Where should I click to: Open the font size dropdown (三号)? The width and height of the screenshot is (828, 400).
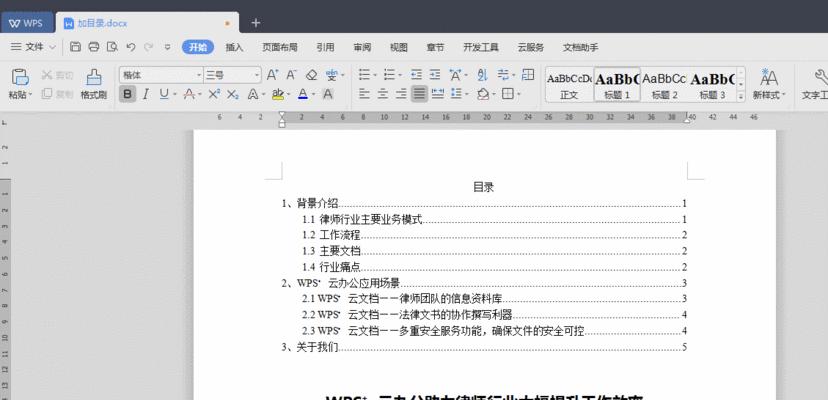(x=257, y=75)
